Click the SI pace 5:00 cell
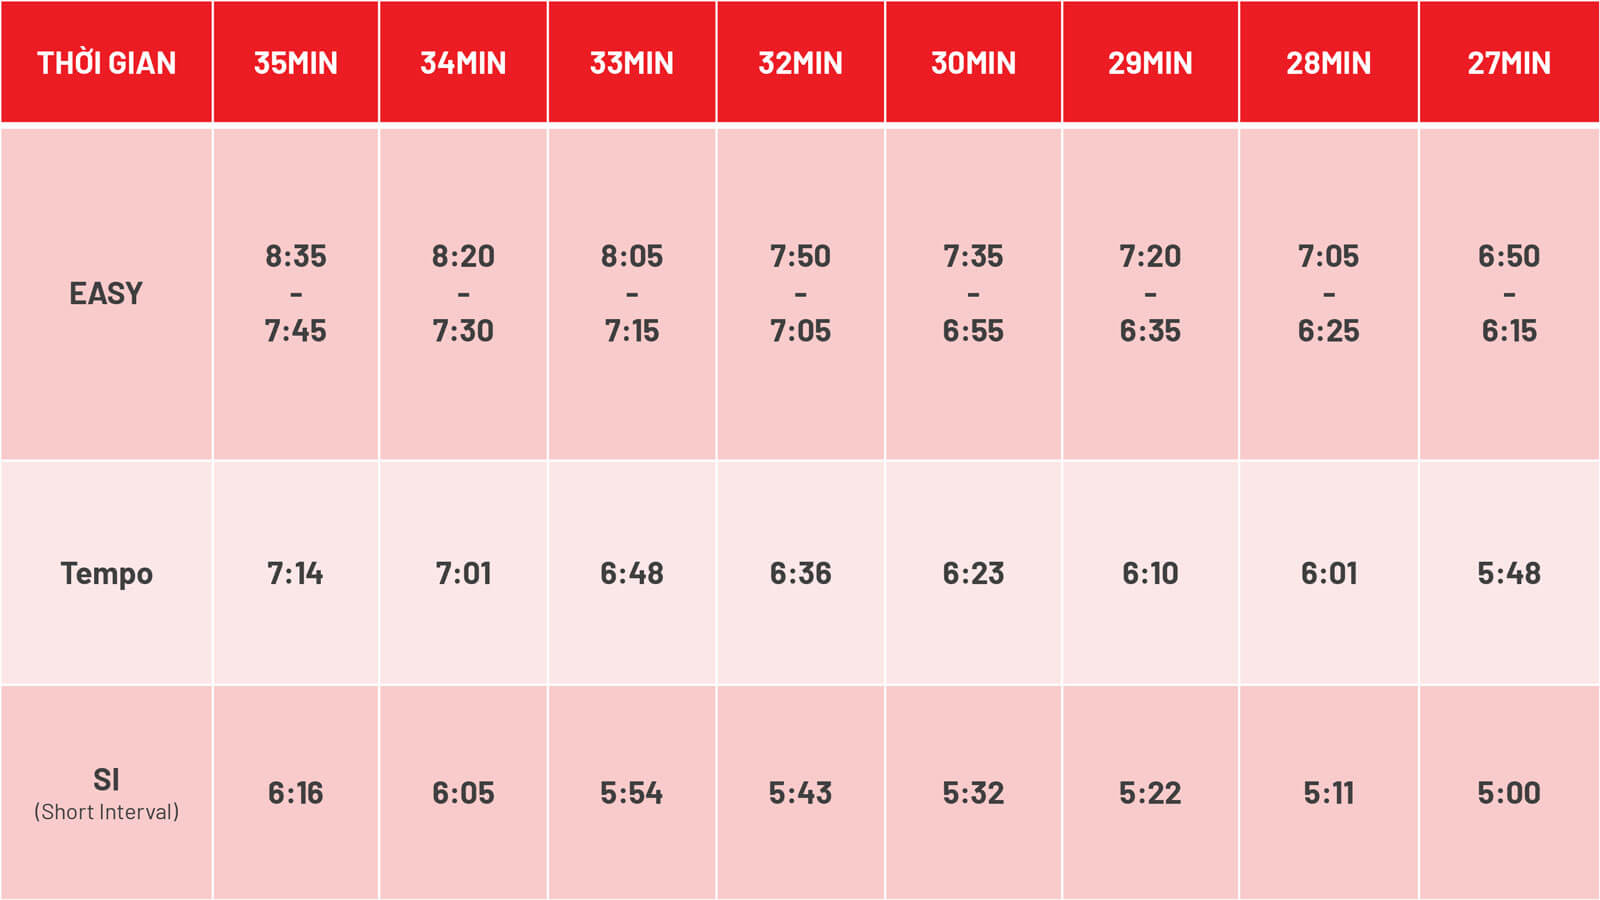Image resolution: width=1600 pixels, height=900 pixels. tap(1509, 793)
